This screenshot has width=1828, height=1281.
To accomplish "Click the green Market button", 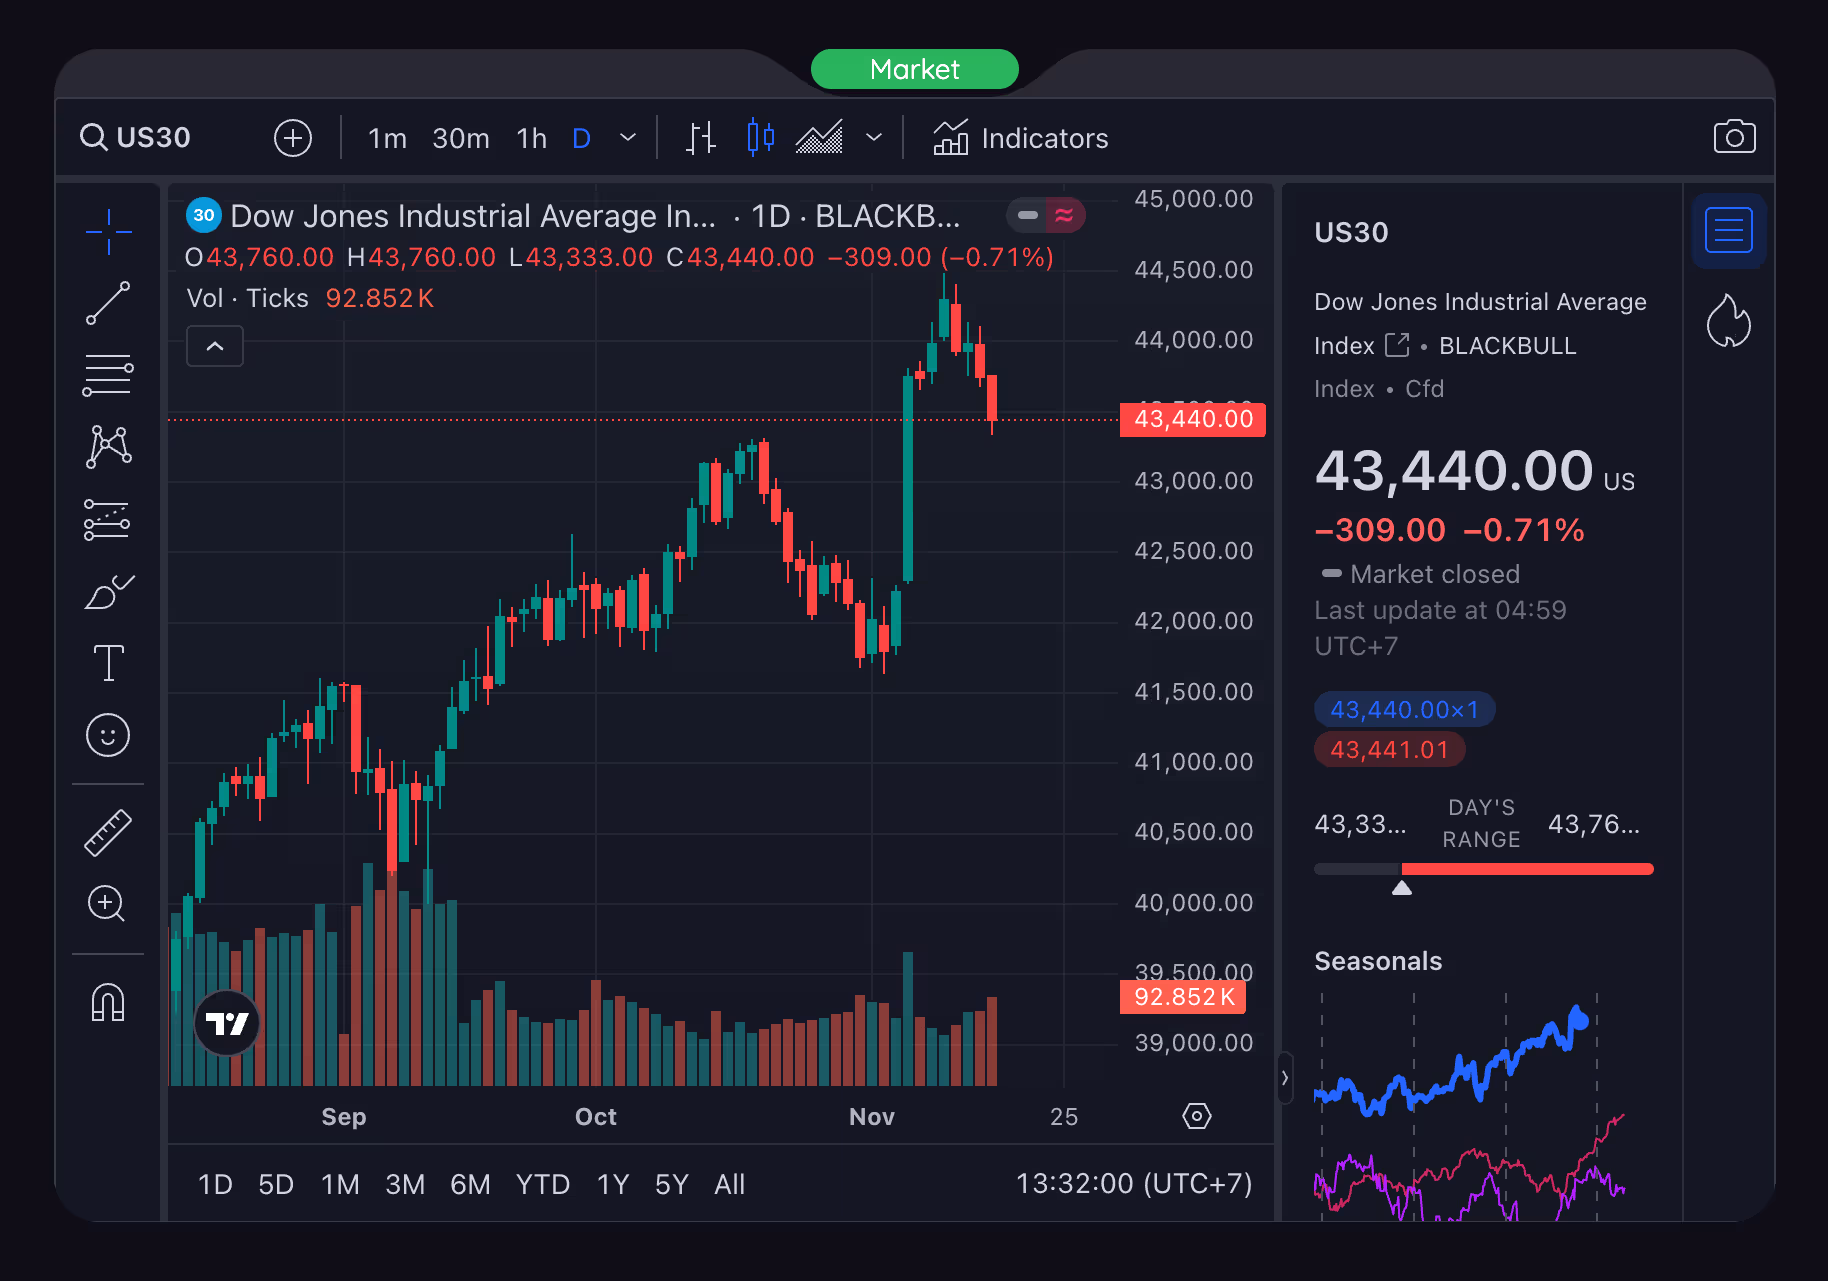I will coord(915,69).
